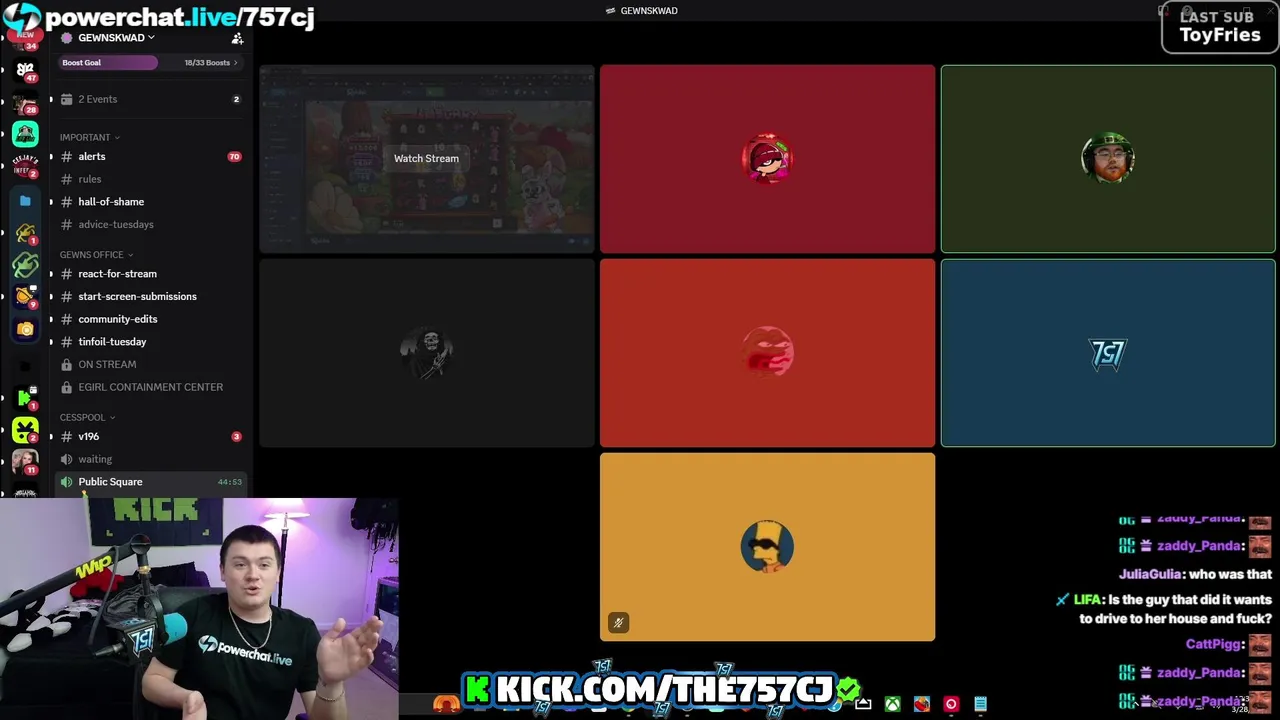Screen dimensions: 1280x720
Task: Collapse the CESSPOOL channel category
Action: (87, 417)
